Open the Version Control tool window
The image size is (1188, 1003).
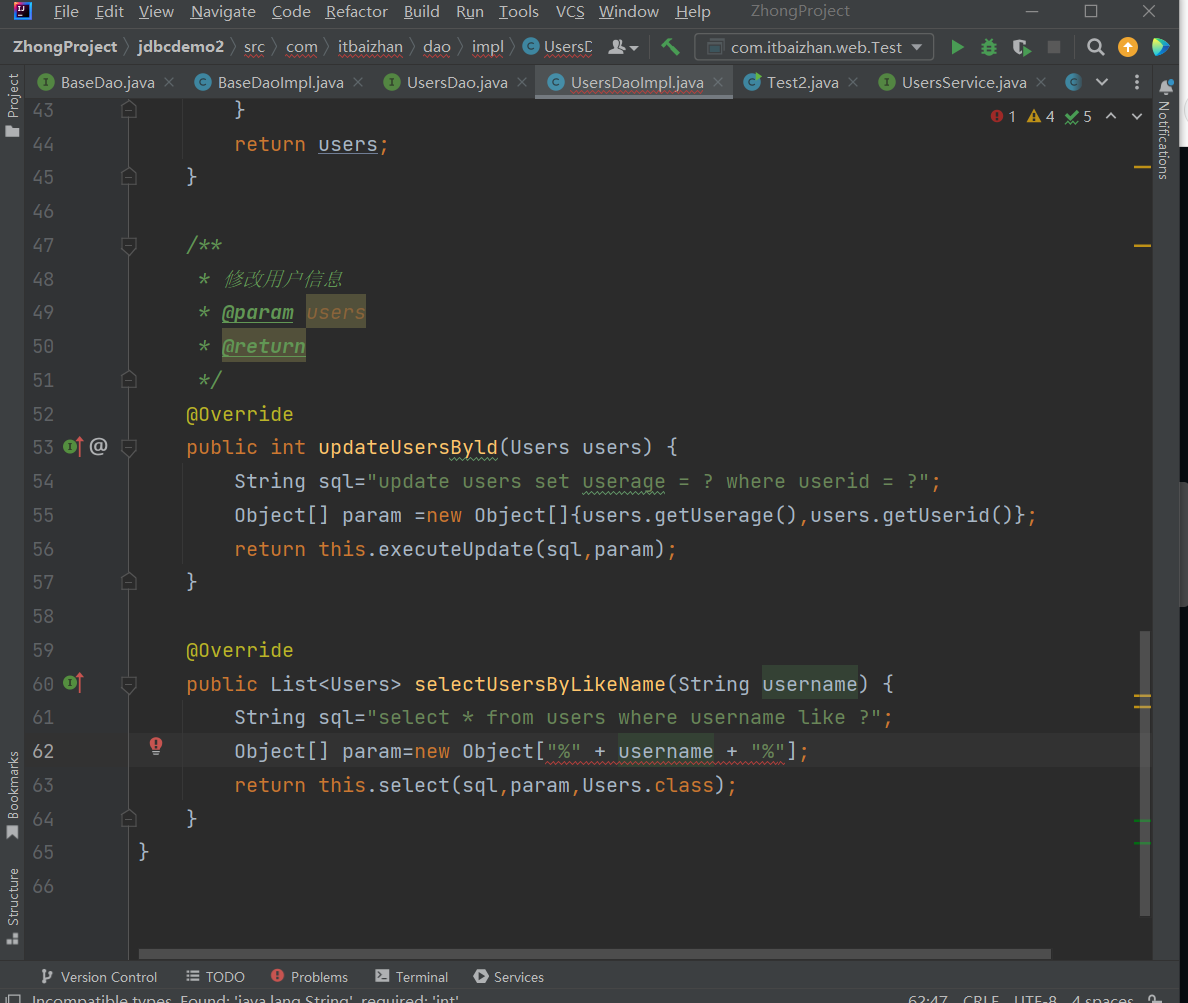(99, 976)
